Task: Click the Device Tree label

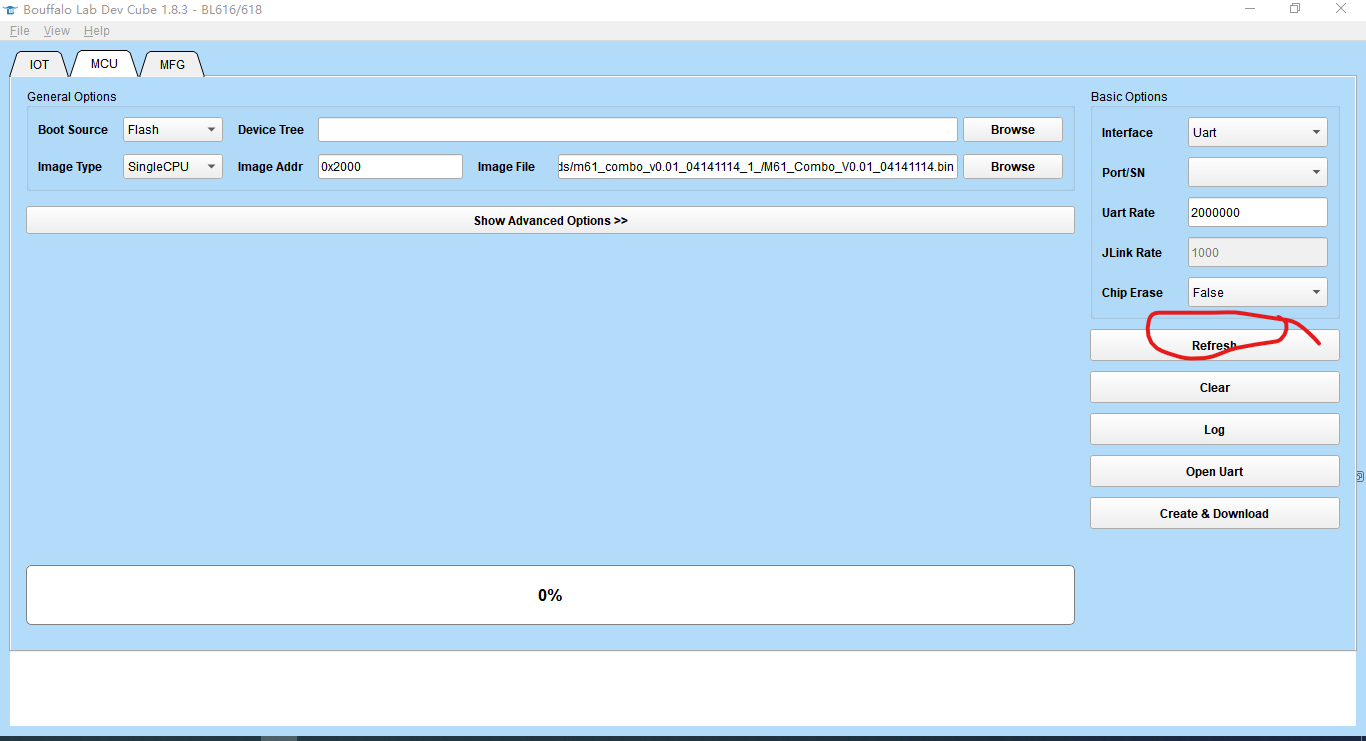Action: [271, 130]
